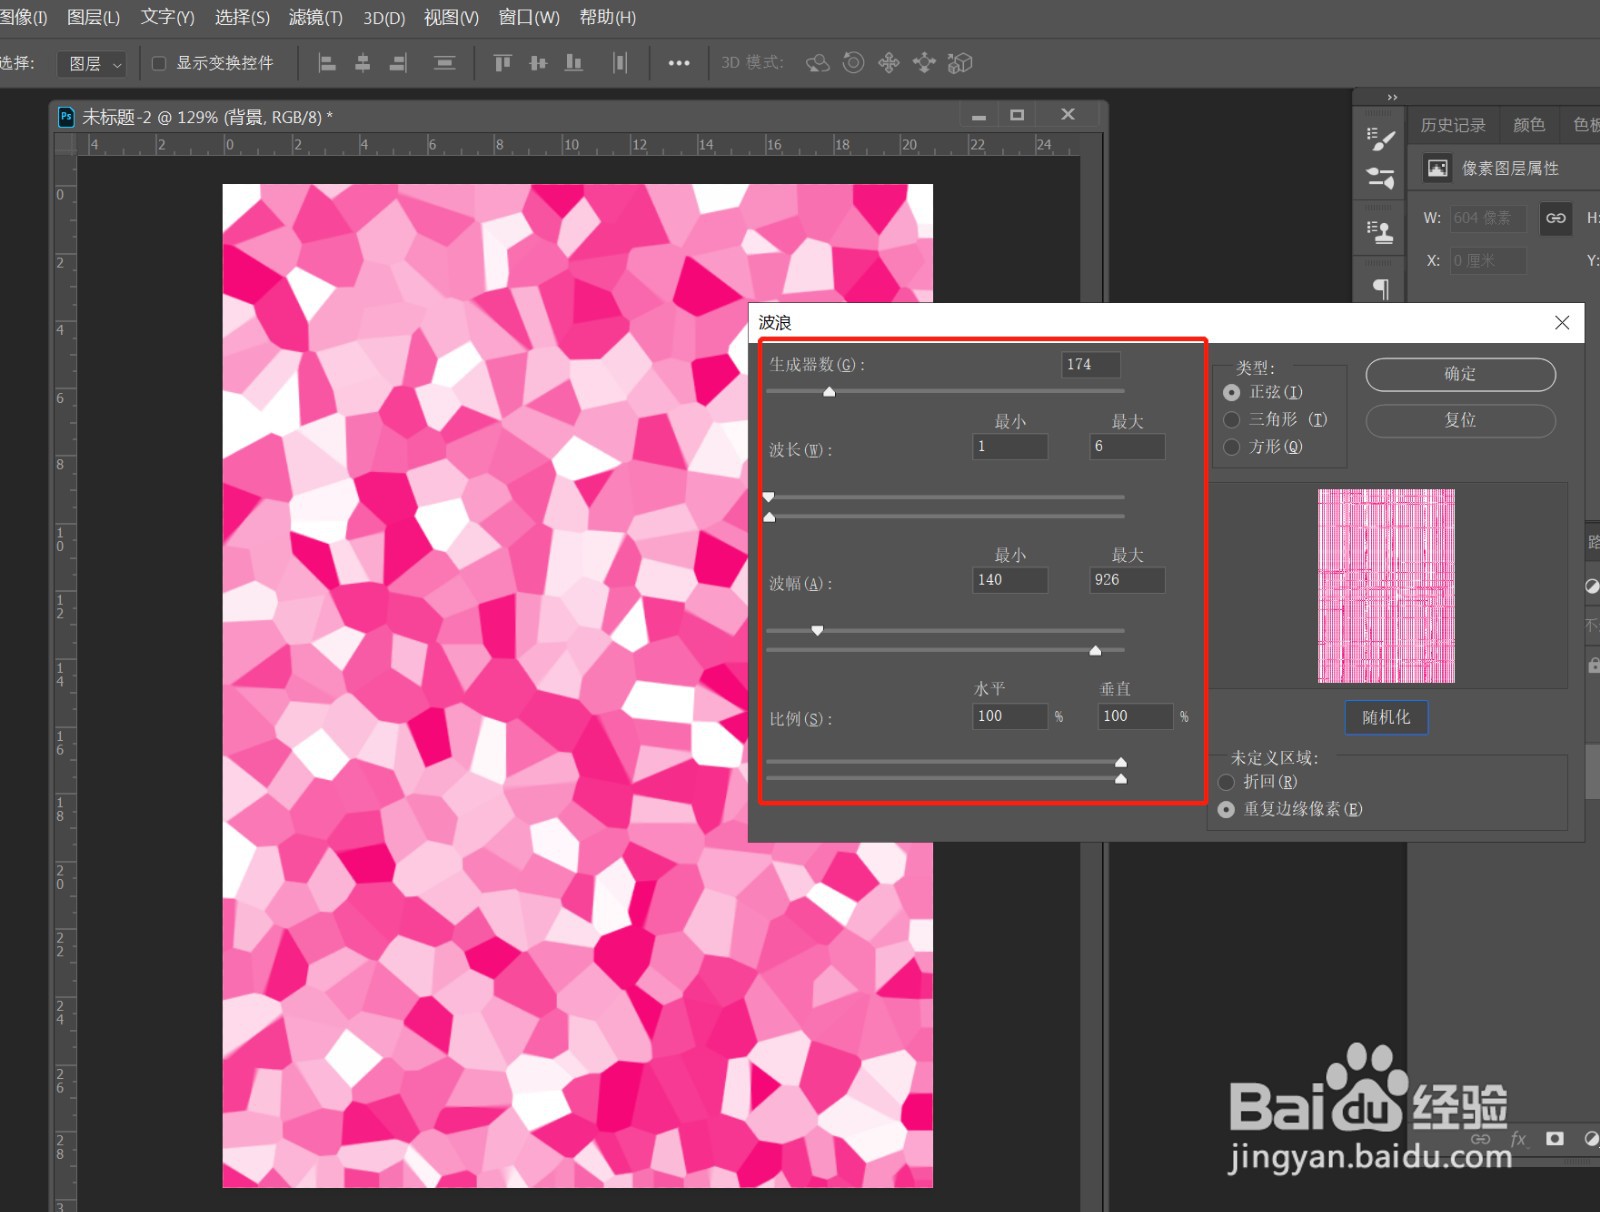Click the 比例 水平 percent field

pos(1010,716)
